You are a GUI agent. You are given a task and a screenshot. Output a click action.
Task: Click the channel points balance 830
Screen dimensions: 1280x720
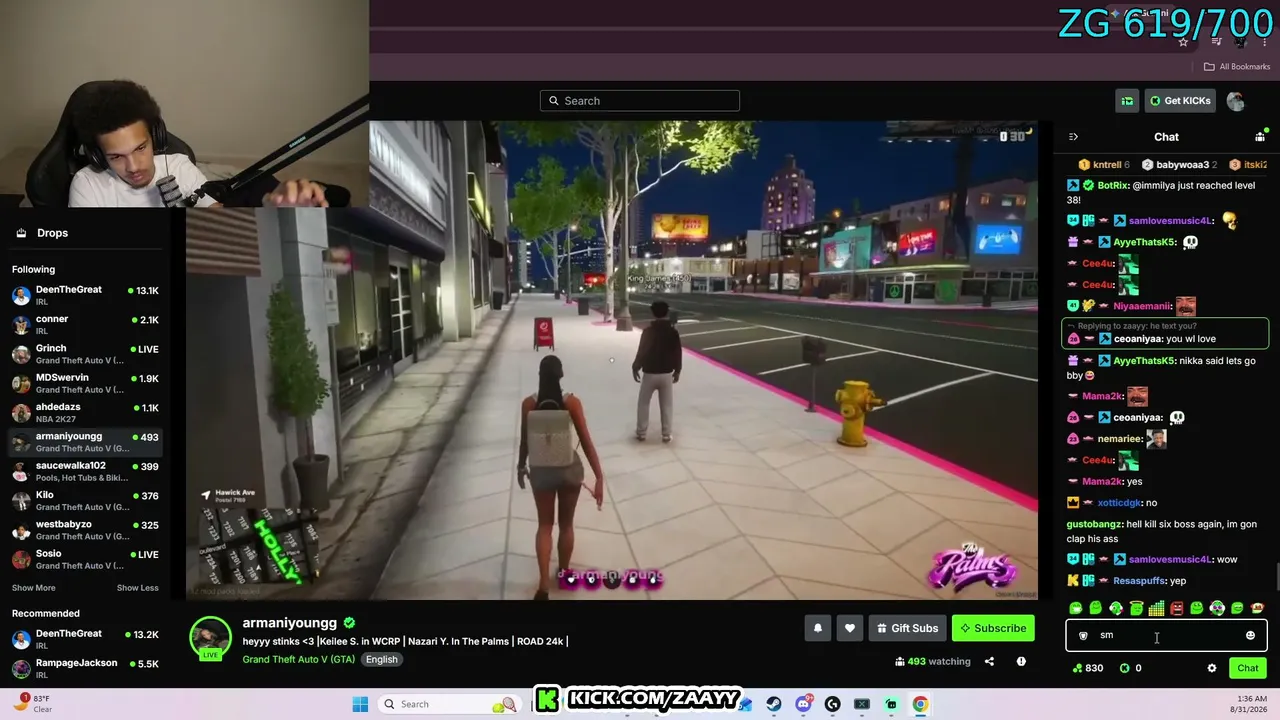1087,668
